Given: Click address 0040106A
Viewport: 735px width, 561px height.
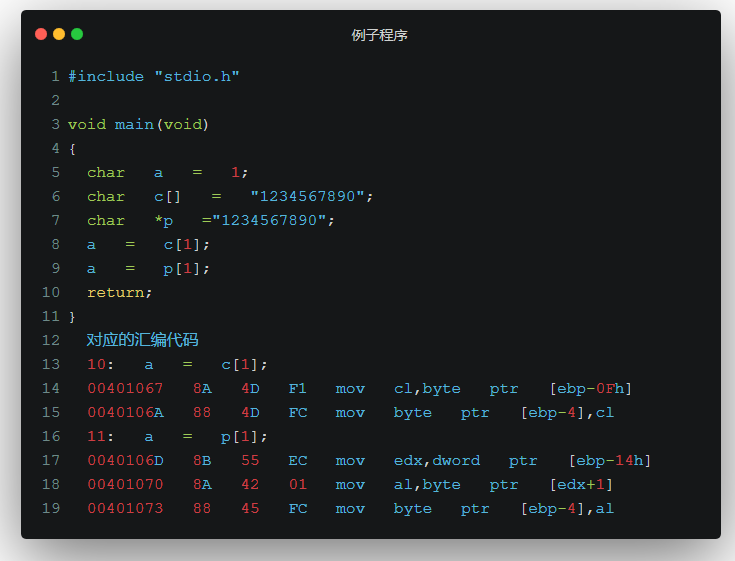Looking at the screenshot, I should pyautogui.click(x=125, y=413).
